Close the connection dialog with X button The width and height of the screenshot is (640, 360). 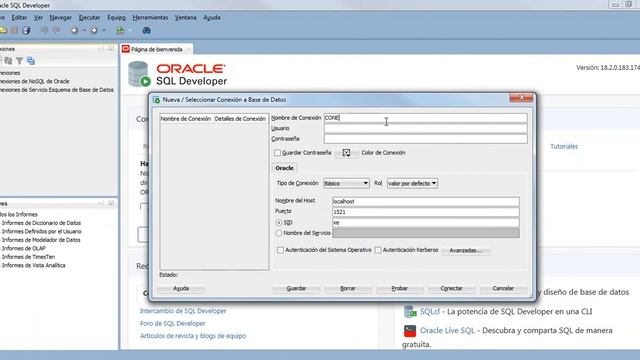pyautogui.click(x=521, y=98)
